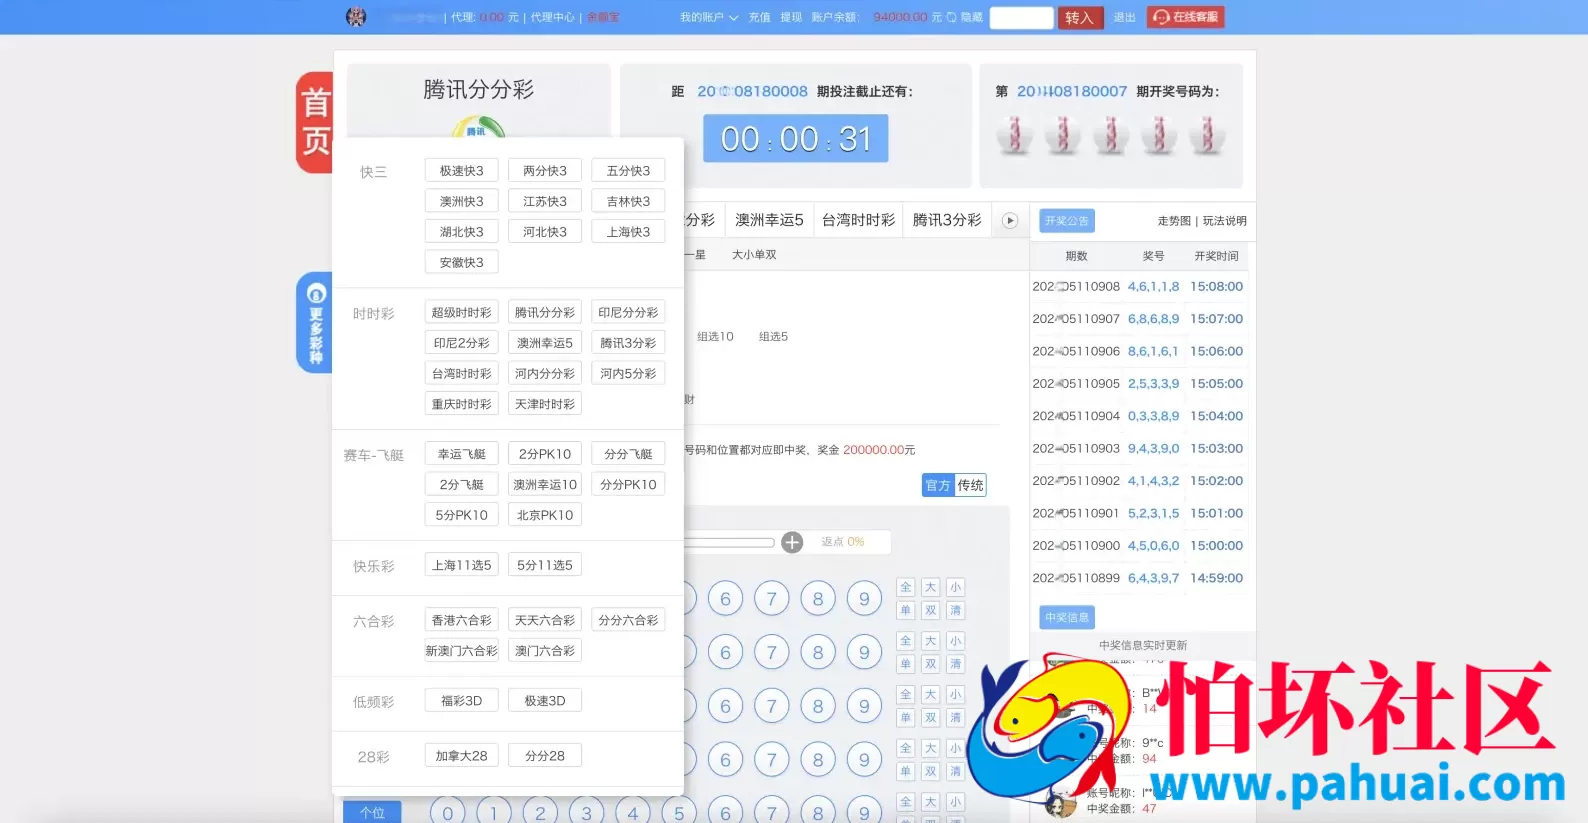The image size is (1588, 823).
Task: Select 极速快3 game
Action: 461,171
